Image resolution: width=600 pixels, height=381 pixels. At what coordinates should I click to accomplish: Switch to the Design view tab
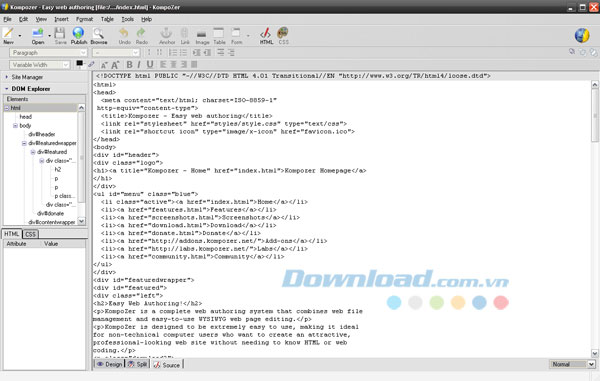(x=109, y=364)
